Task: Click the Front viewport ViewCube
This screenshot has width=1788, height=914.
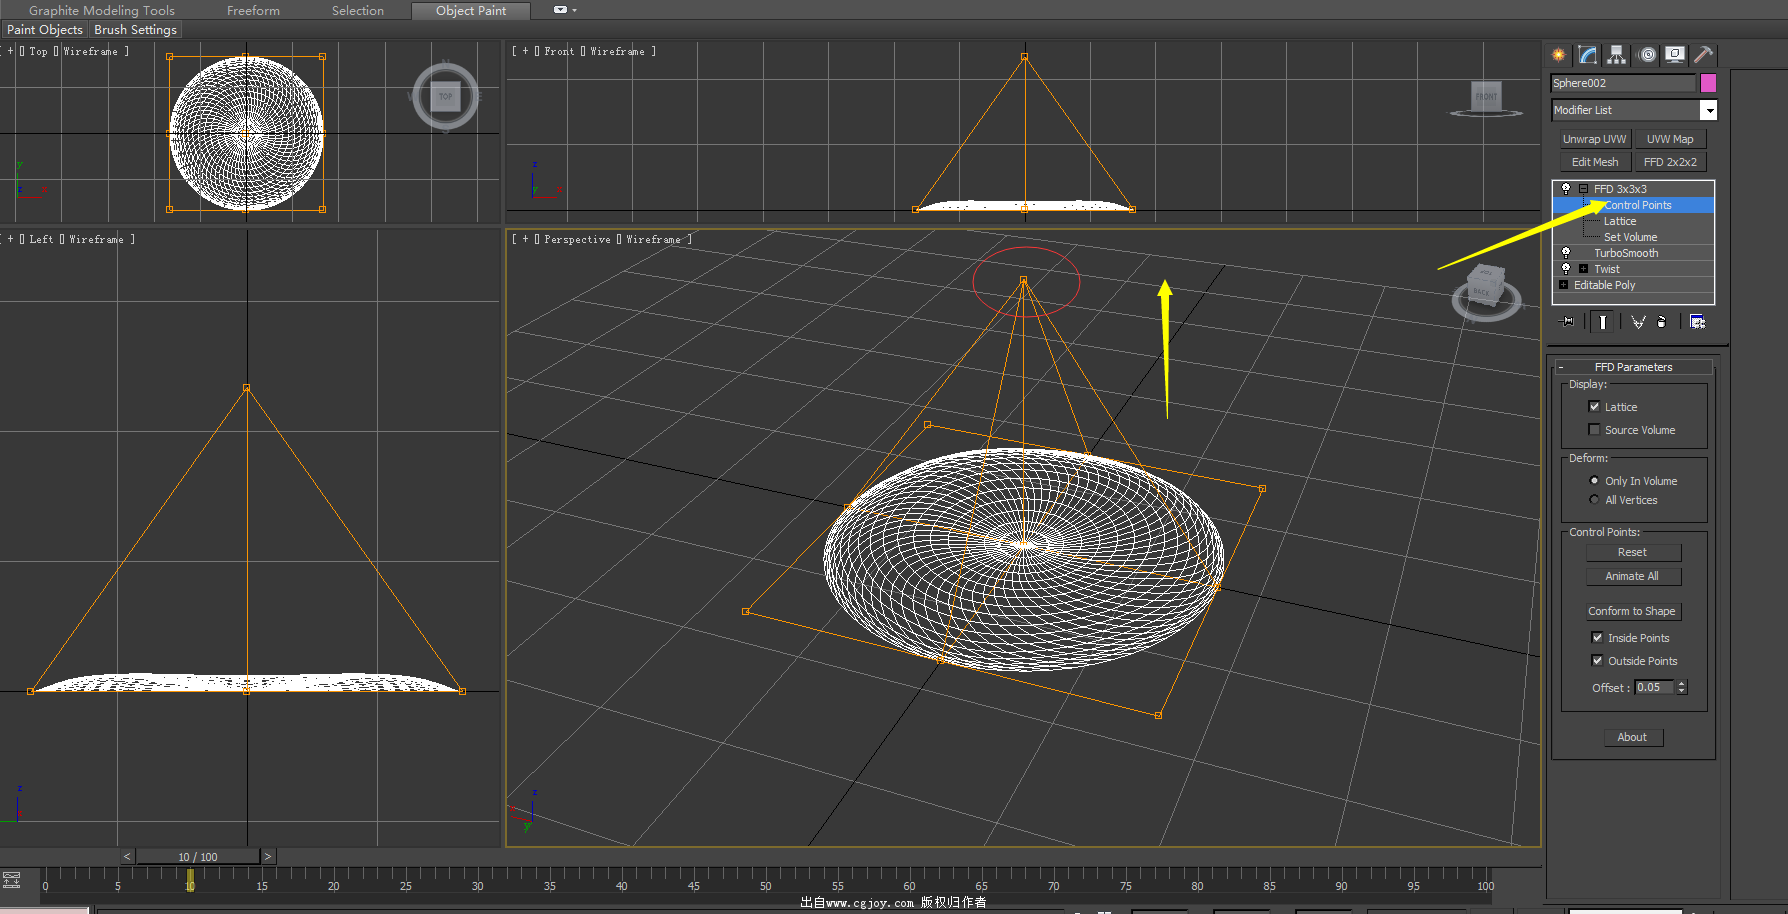Action: click(x=1487, y=98)
